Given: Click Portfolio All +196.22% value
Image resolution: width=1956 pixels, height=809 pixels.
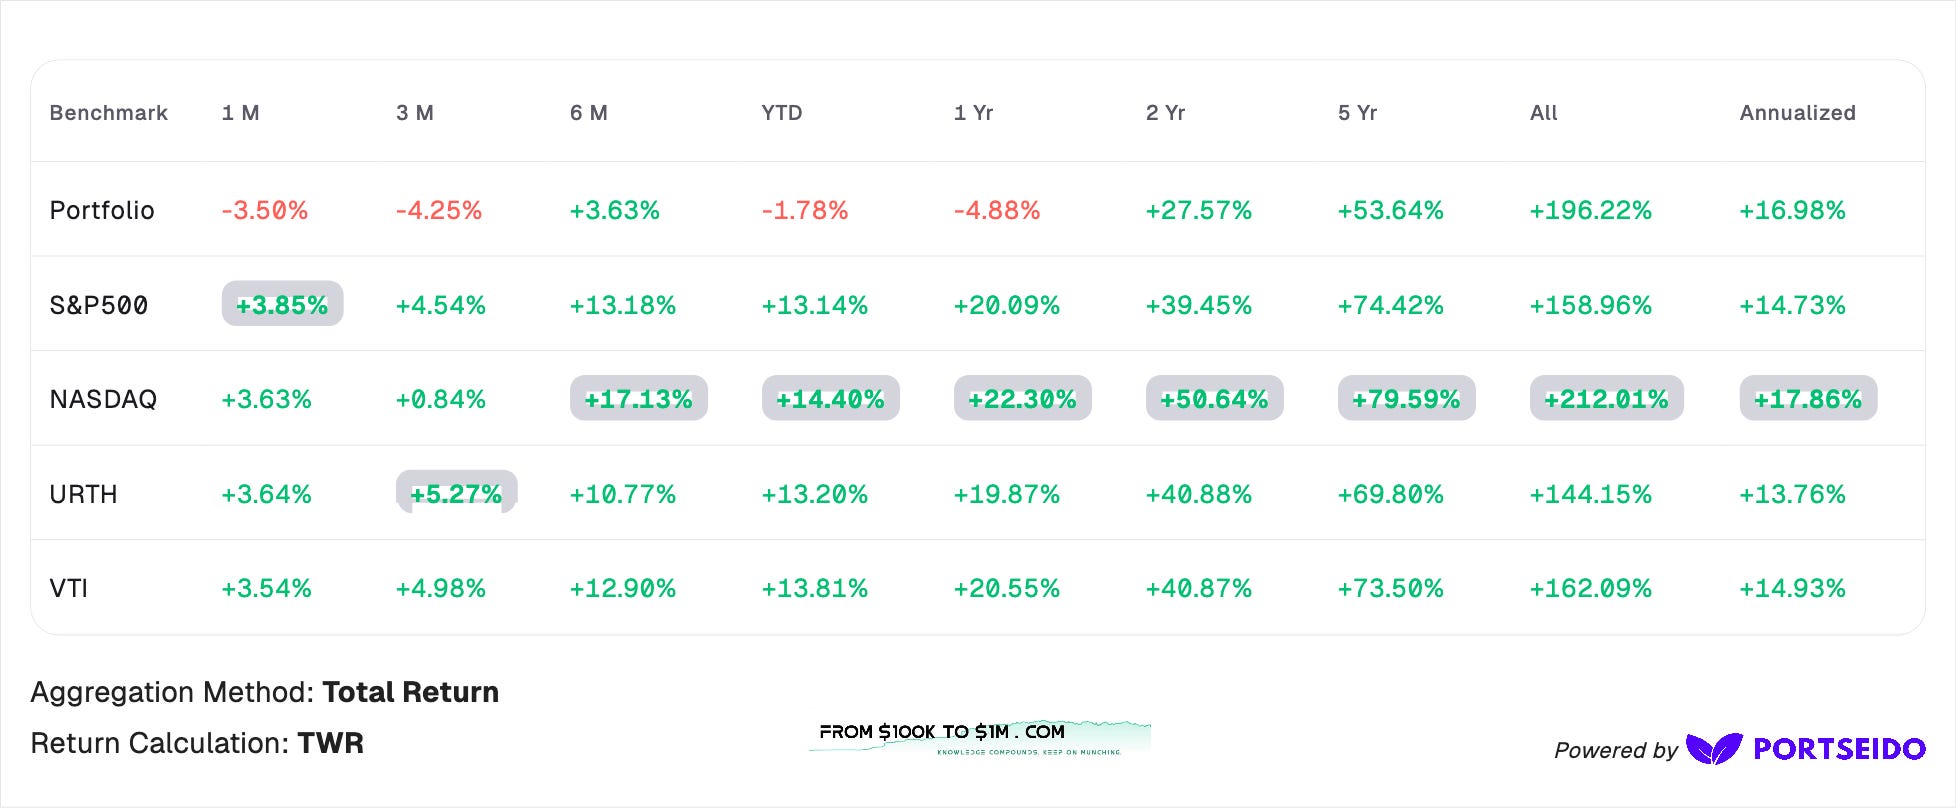Looking at the screenshot, I should [x=1590, y=210].
